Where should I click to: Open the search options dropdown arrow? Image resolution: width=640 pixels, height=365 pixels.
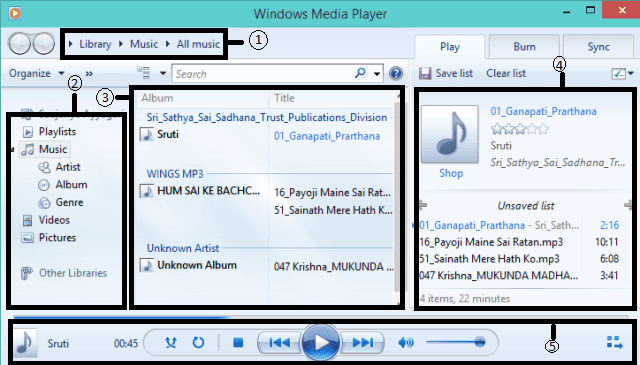pyautogui.click(x=377, y=74)
